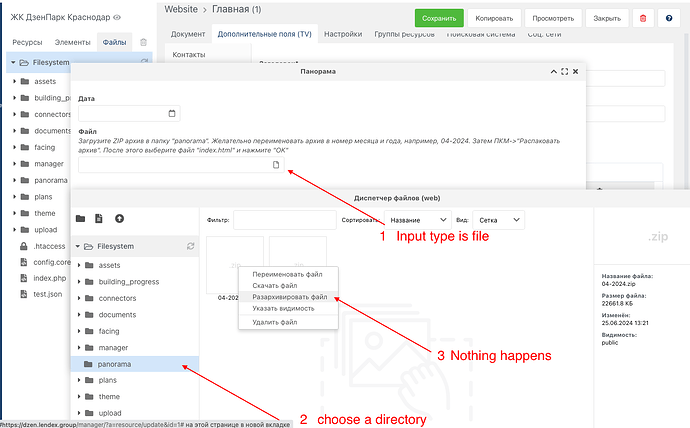Collapse Filesystem in file manager tree

click(x=77, y=246)
